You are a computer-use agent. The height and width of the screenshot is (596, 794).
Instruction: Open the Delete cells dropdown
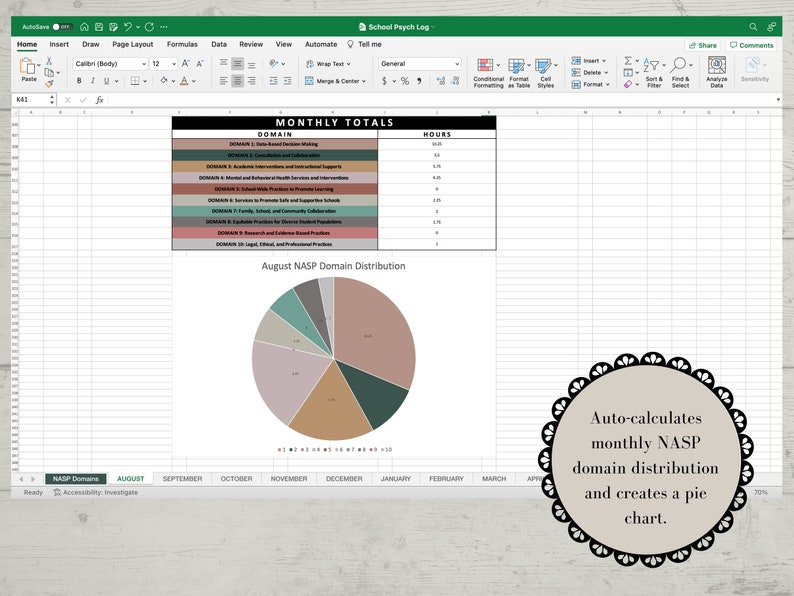point(590,72)
